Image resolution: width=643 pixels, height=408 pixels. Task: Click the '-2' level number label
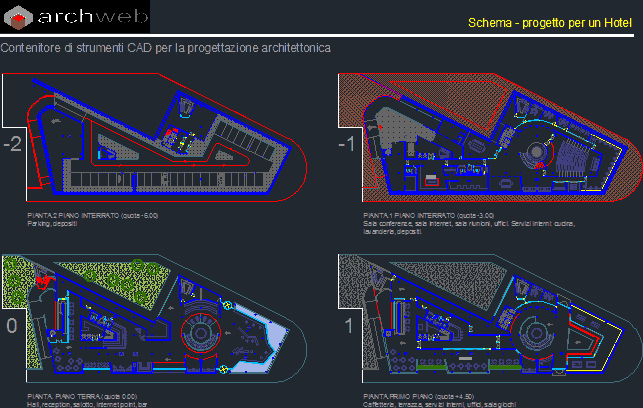13,144
